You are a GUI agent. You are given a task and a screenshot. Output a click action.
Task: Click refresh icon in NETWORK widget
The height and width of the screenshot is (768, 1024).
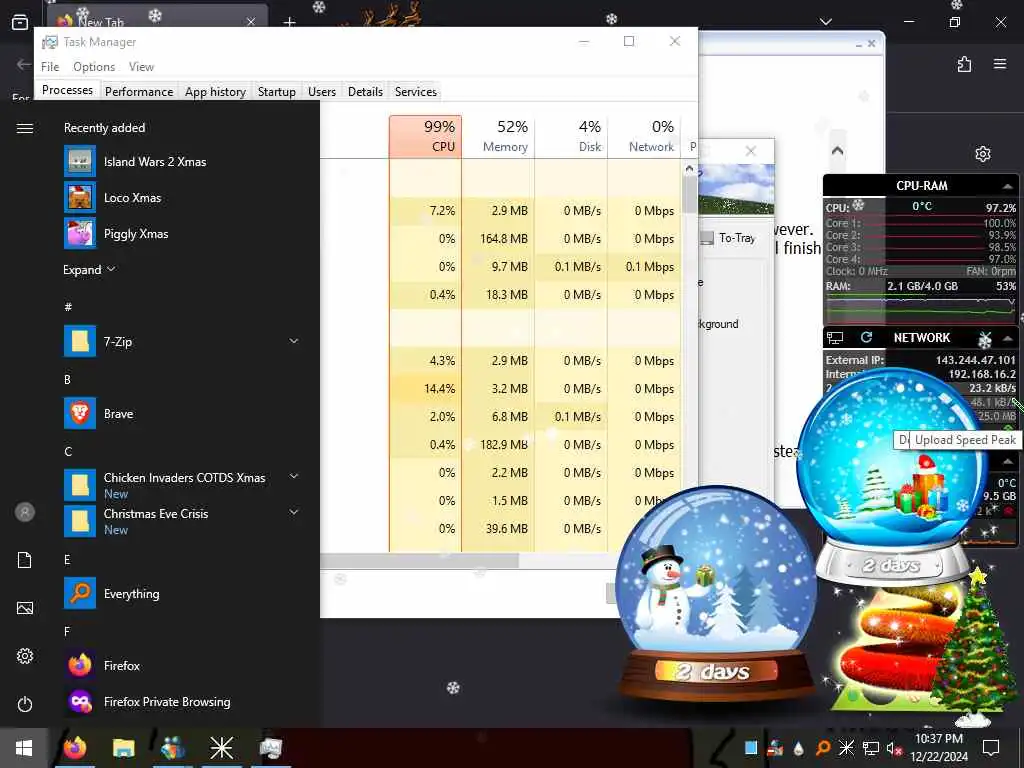tap(867, 337)
